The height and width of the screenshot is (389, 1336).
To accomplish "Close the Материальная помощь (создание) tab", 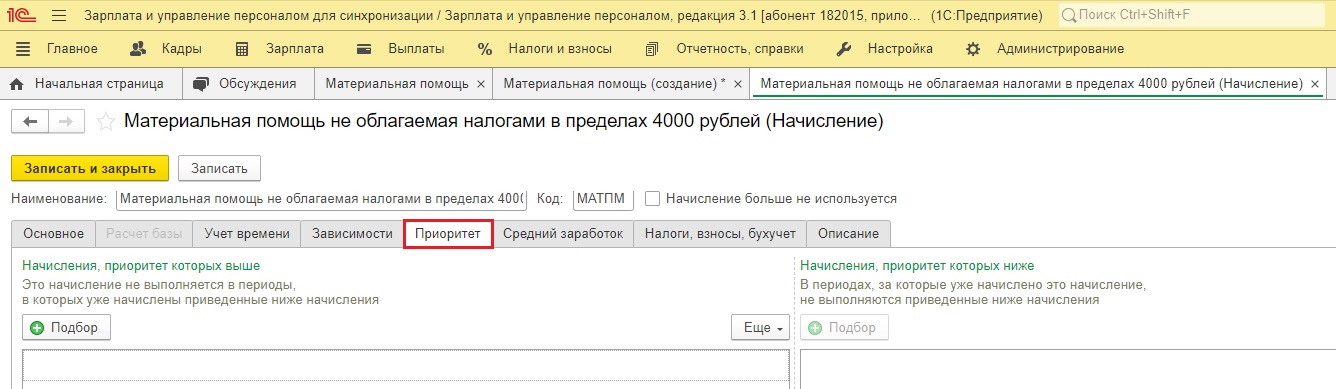I will pyautogui.click(x=738, y=84).
